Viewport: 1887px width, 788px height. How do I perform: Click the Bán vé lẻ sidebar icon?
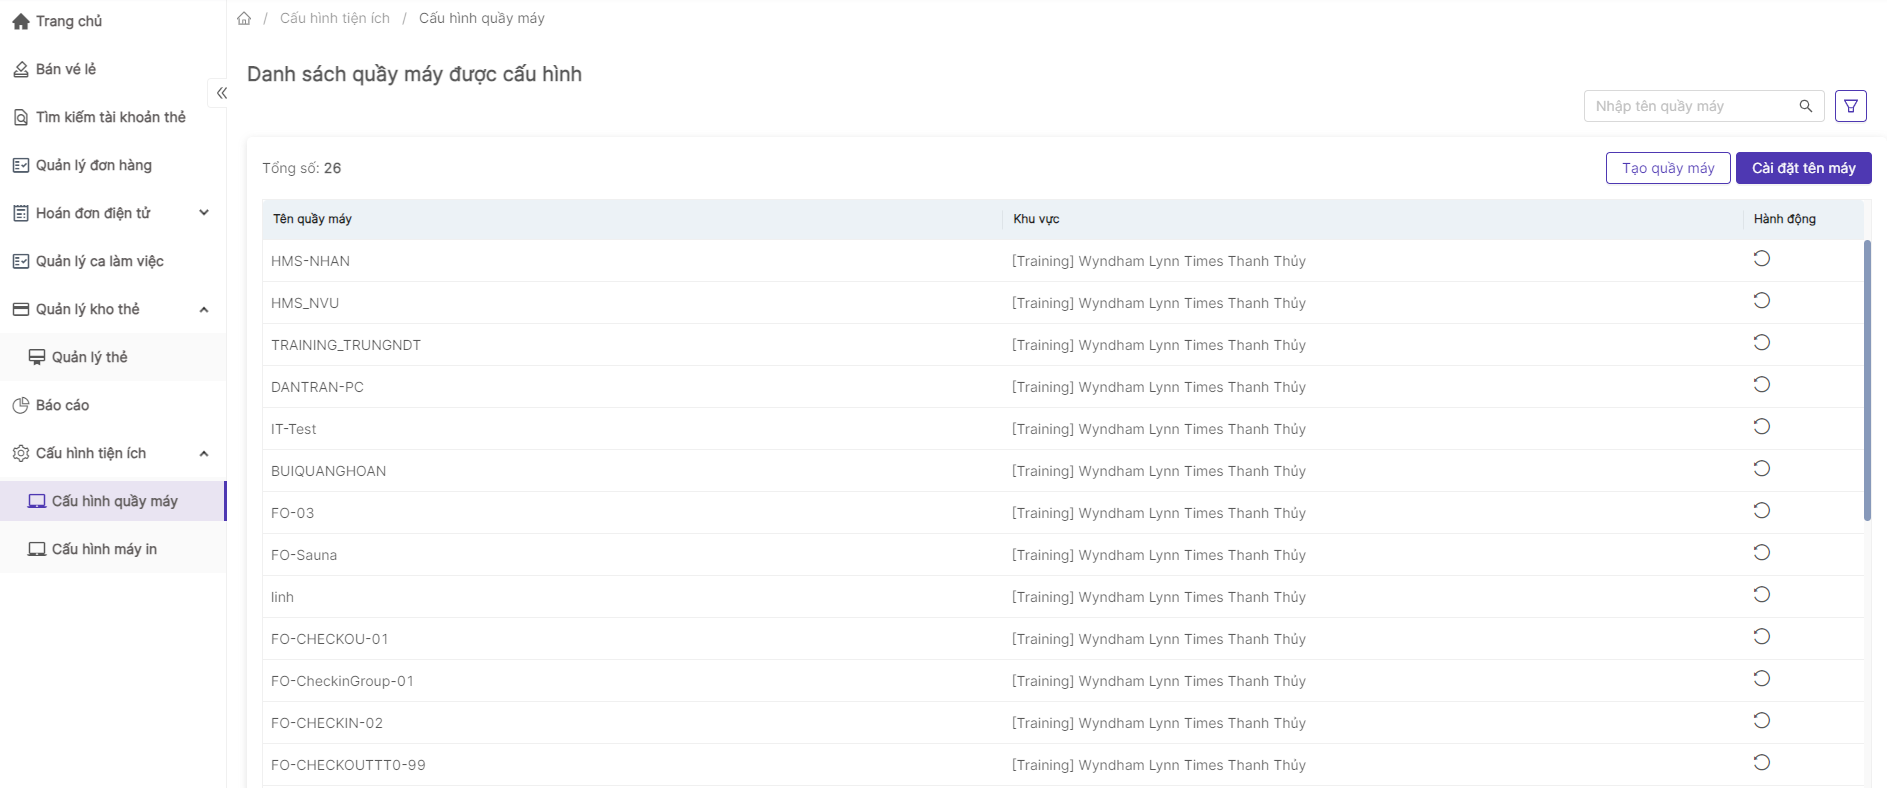click(21, 69)
